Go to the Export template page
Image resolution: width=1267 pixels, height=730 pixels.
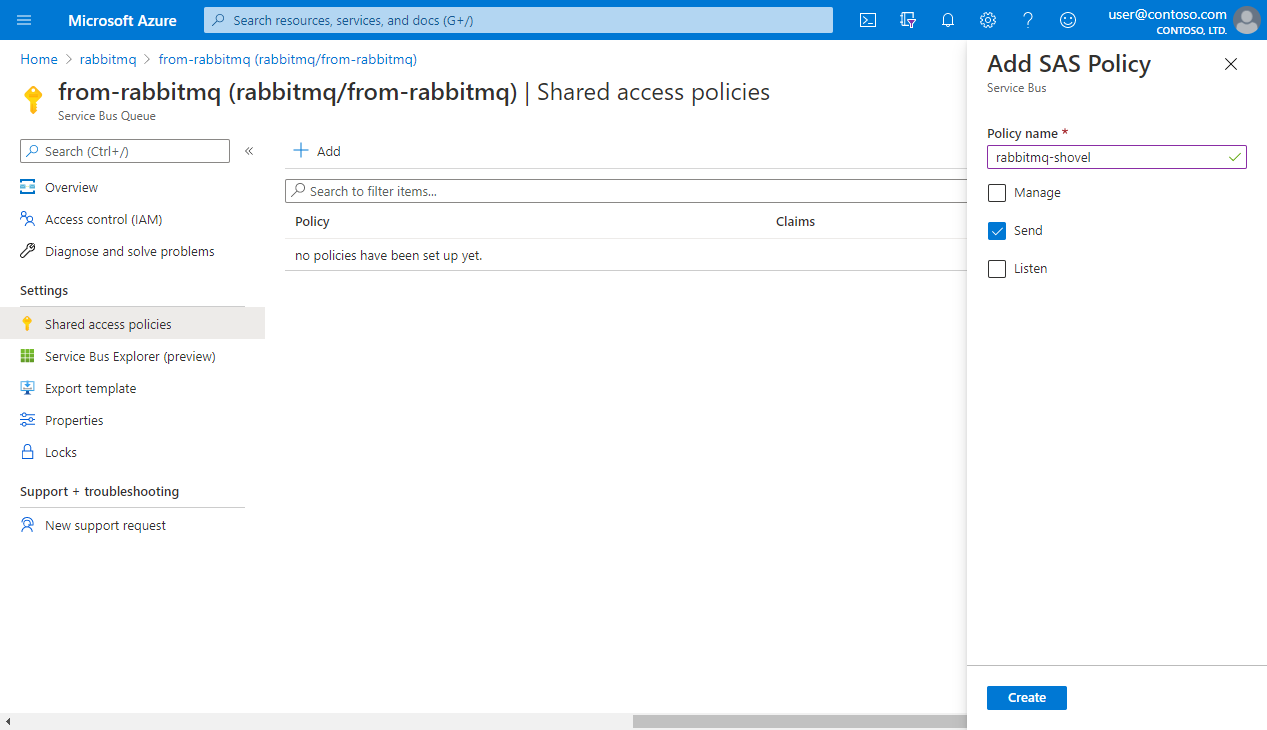pos(90,388)
